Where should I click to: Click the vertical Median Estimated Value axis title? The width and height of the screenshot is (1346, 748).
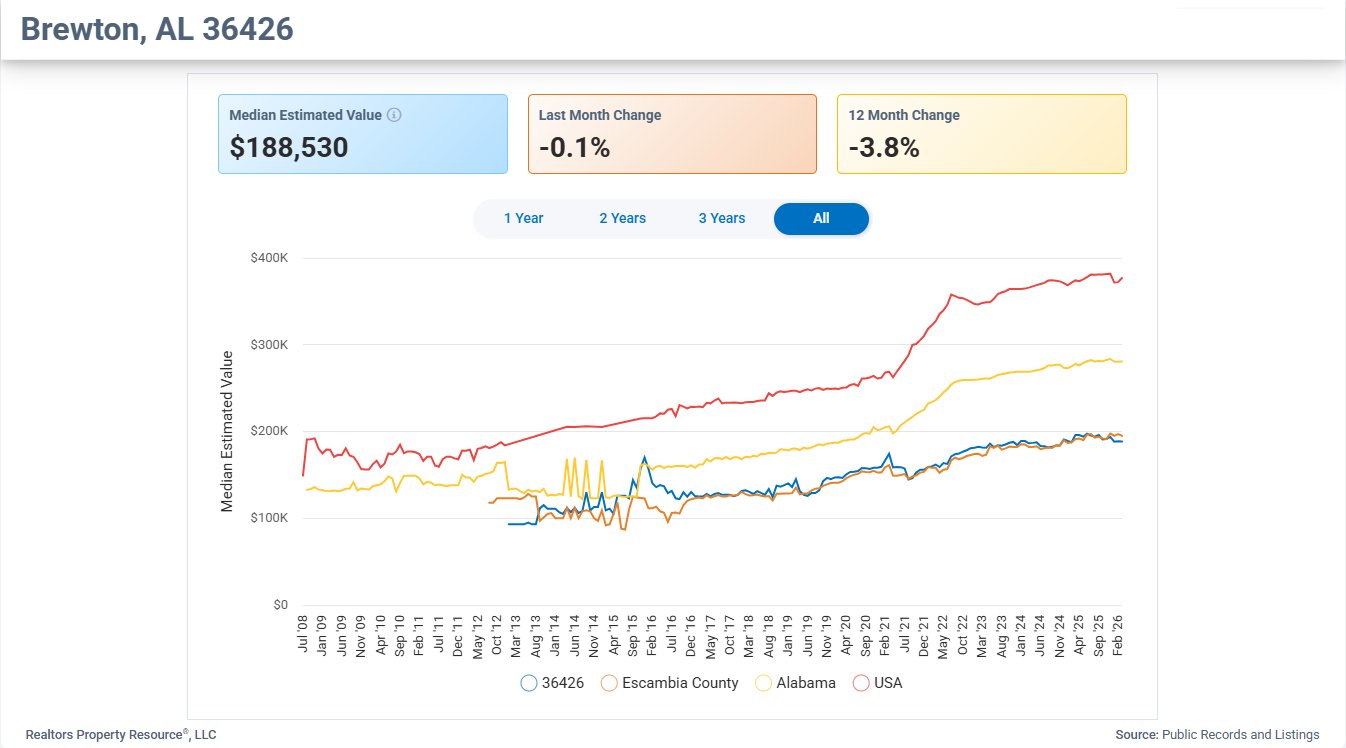227,431
